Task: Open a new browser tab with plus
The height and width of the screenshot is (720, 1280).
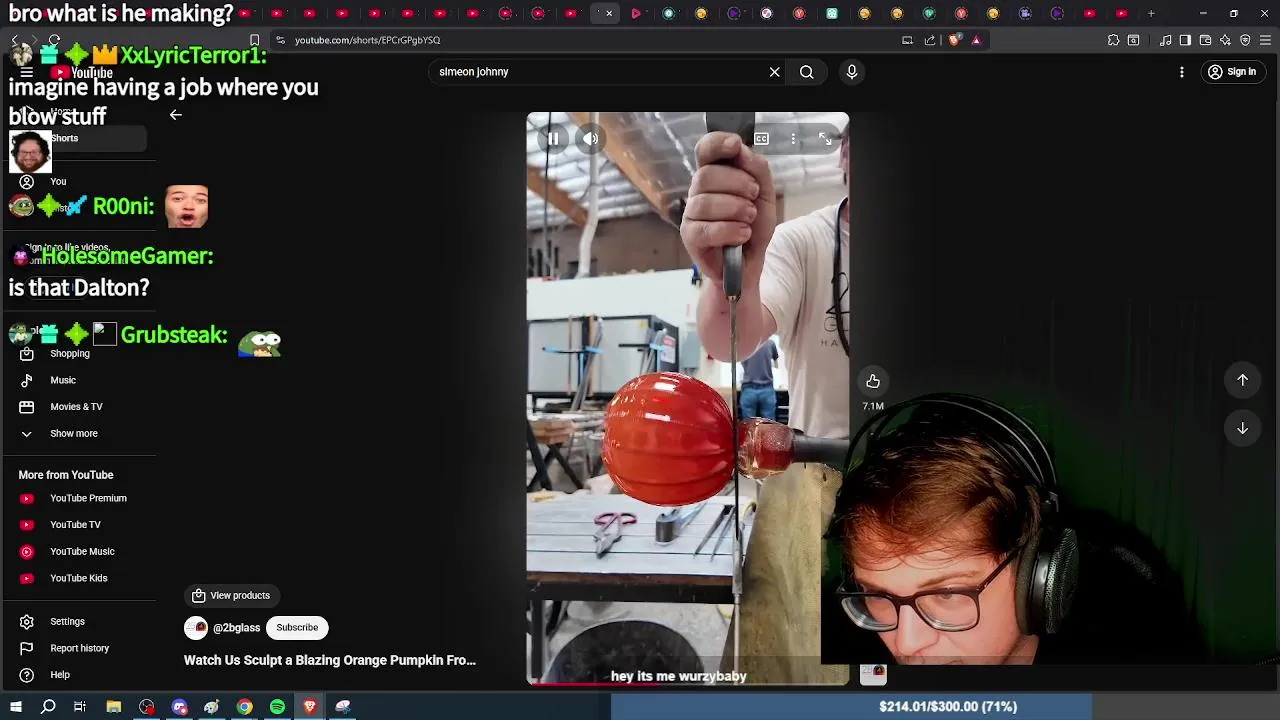Action: tap(1151, 14)
